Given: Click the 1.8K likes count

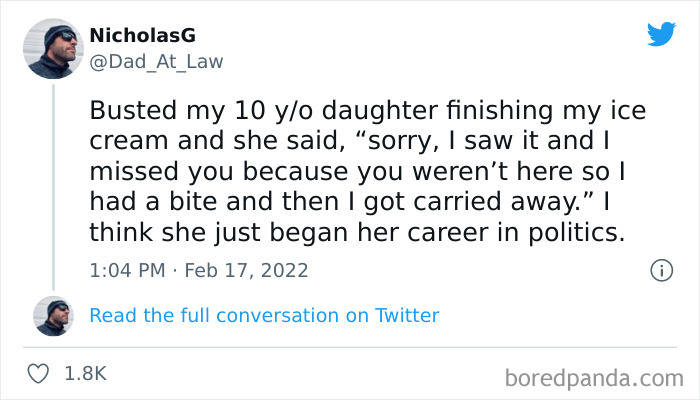Looking at the screenshot, I should click(85, 374).
